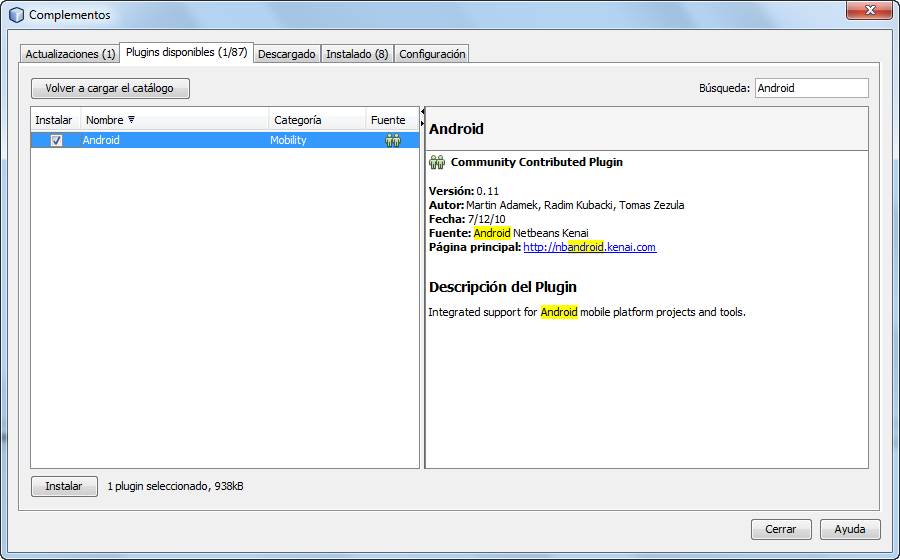Viewport: 900px width, 560px height.
Task: Click the Fuente: Android Netbeans Kenai text
Action: pyautogui.click(x=509, y=233)
